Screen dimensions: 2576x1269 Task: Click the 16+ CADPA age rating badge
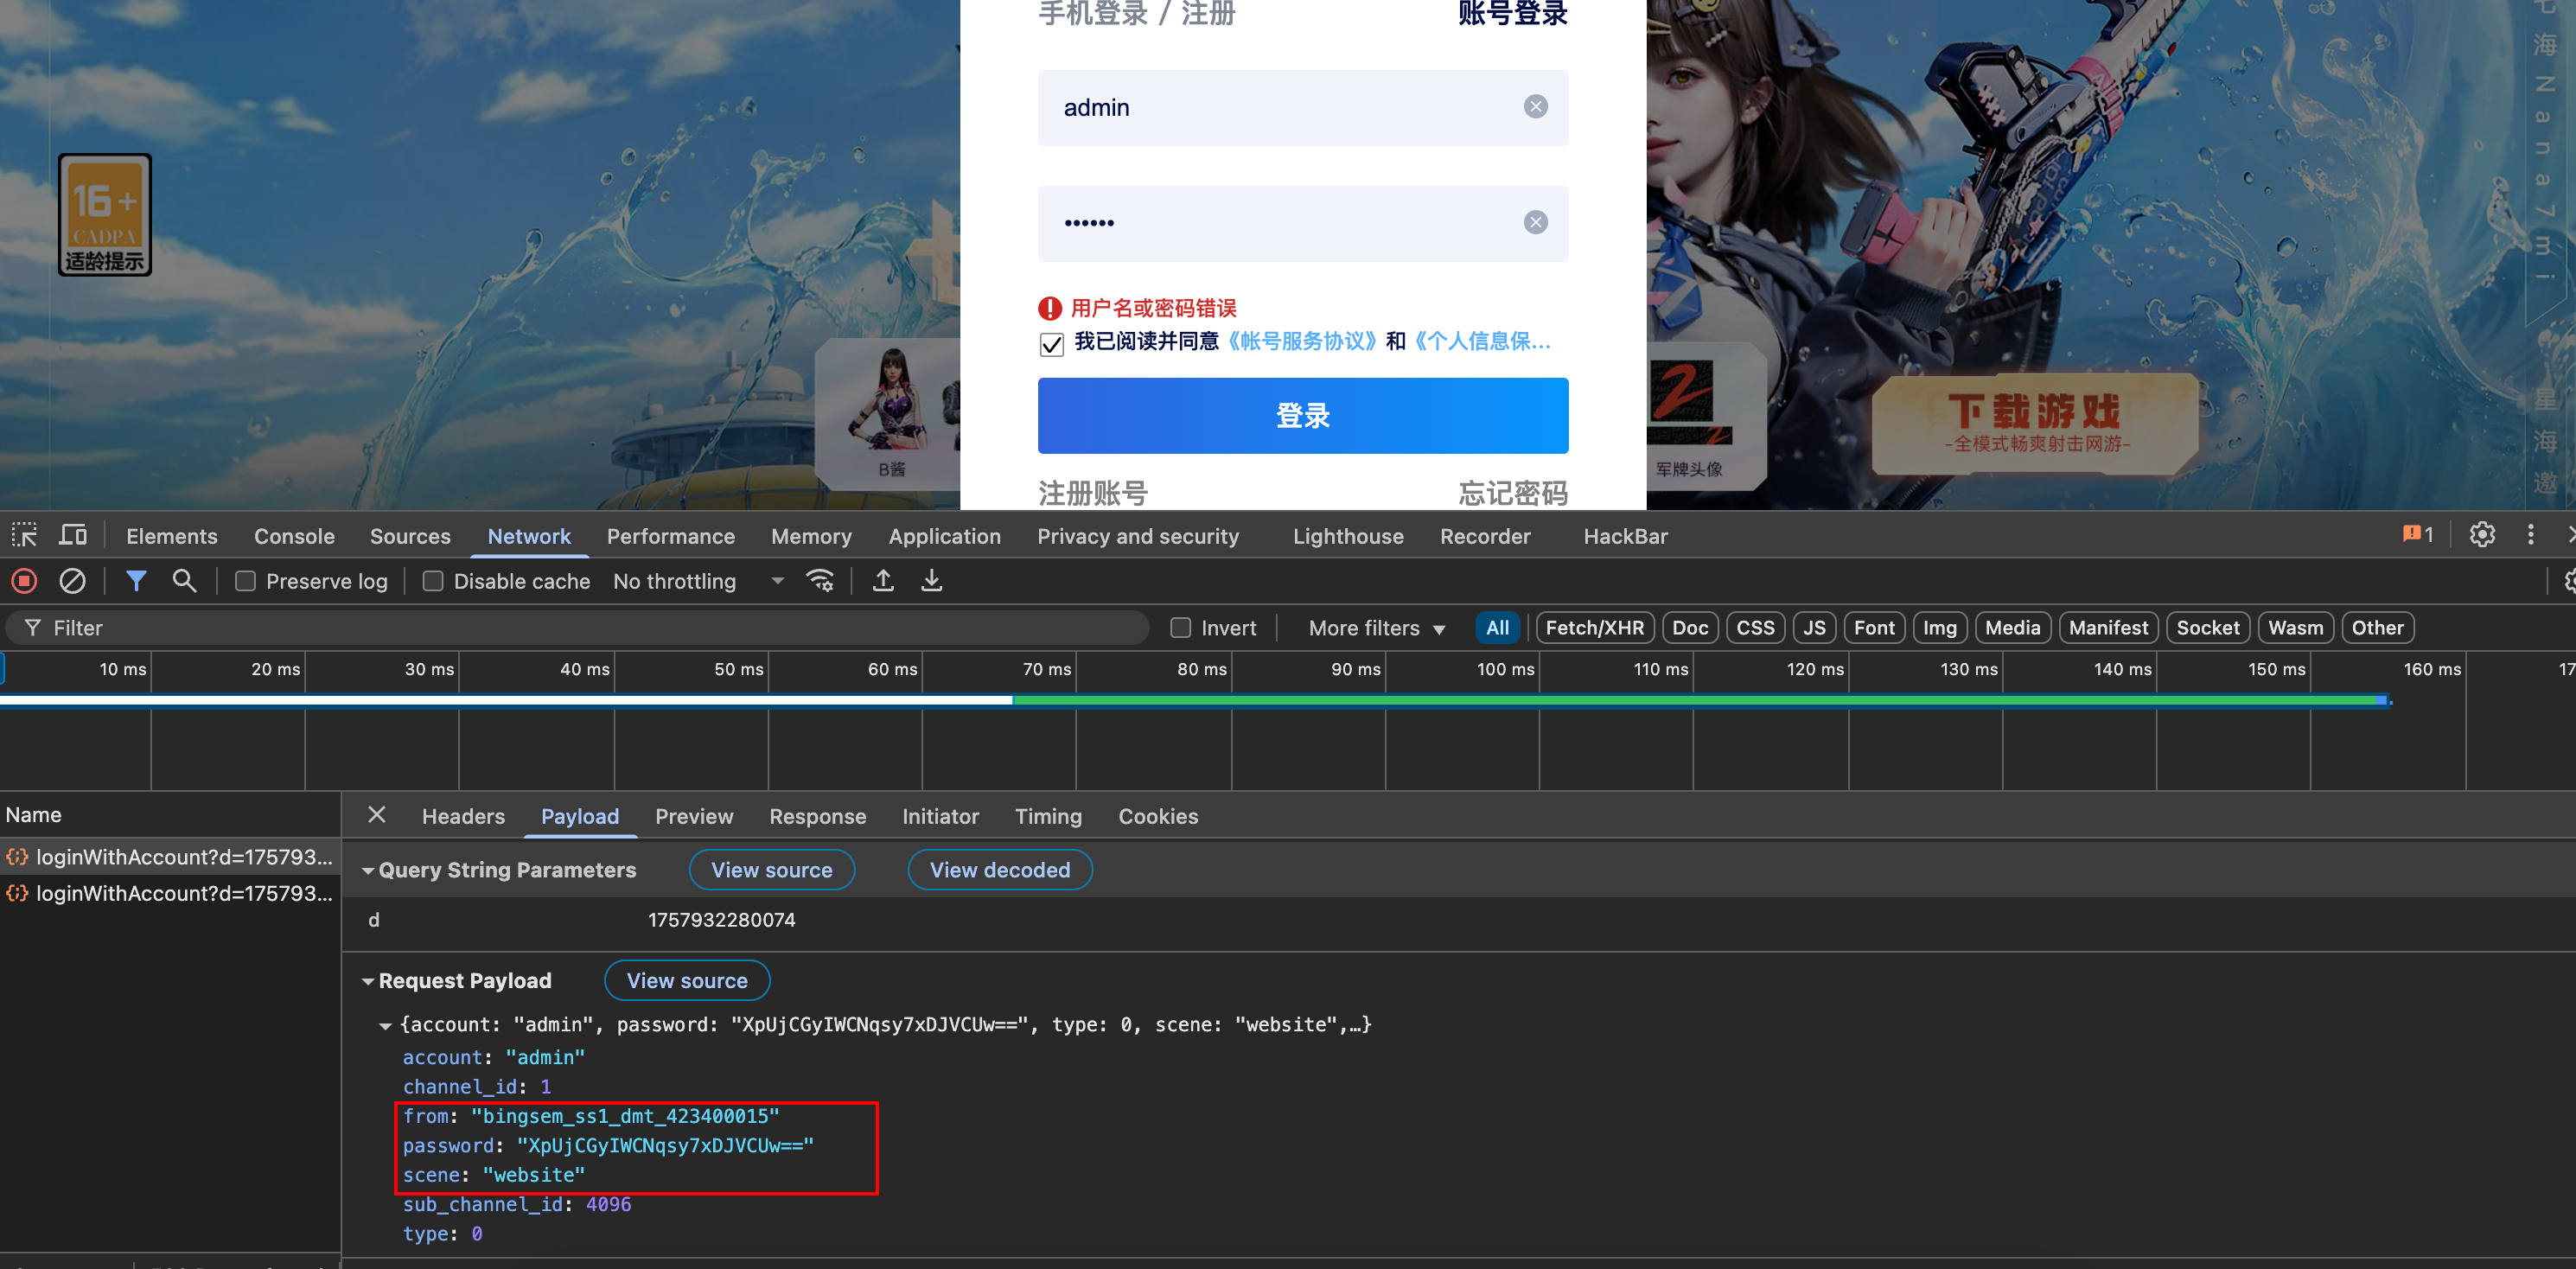tap(105, 215)
